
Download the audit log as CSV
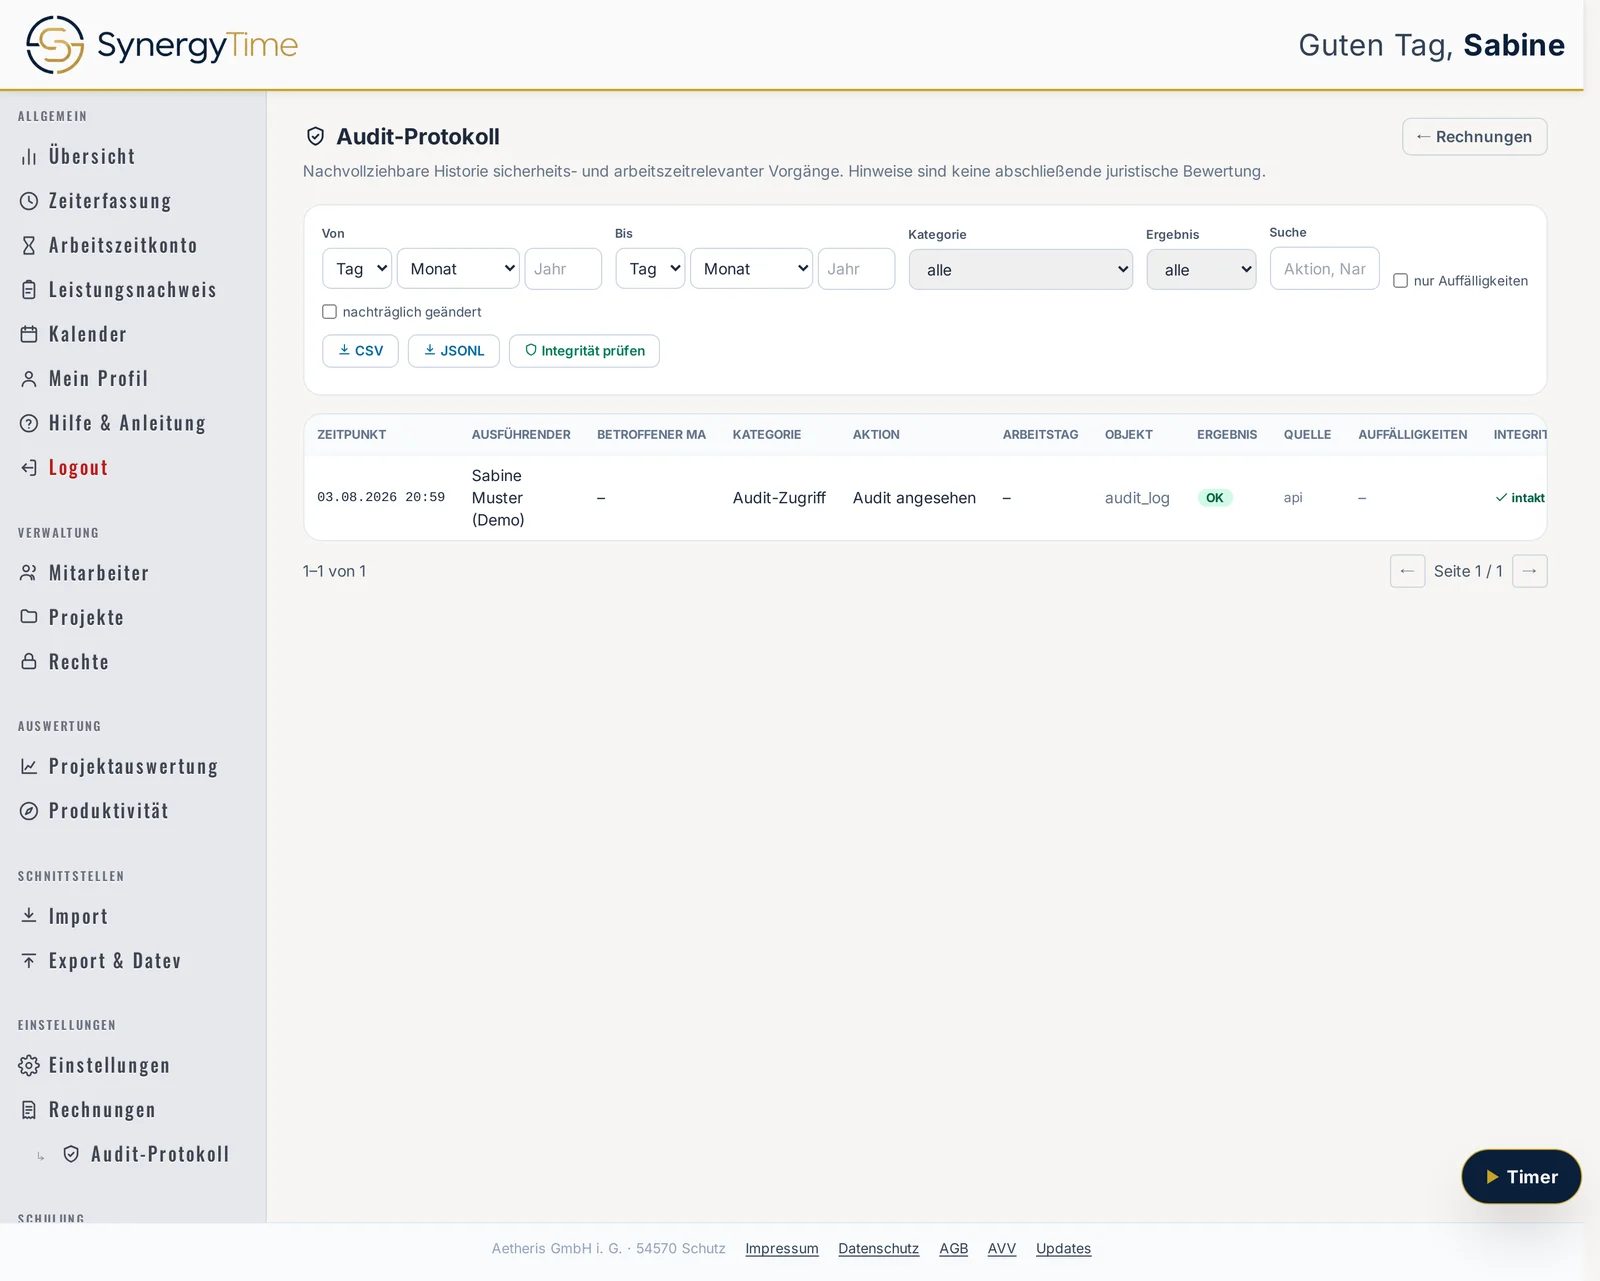360,351
